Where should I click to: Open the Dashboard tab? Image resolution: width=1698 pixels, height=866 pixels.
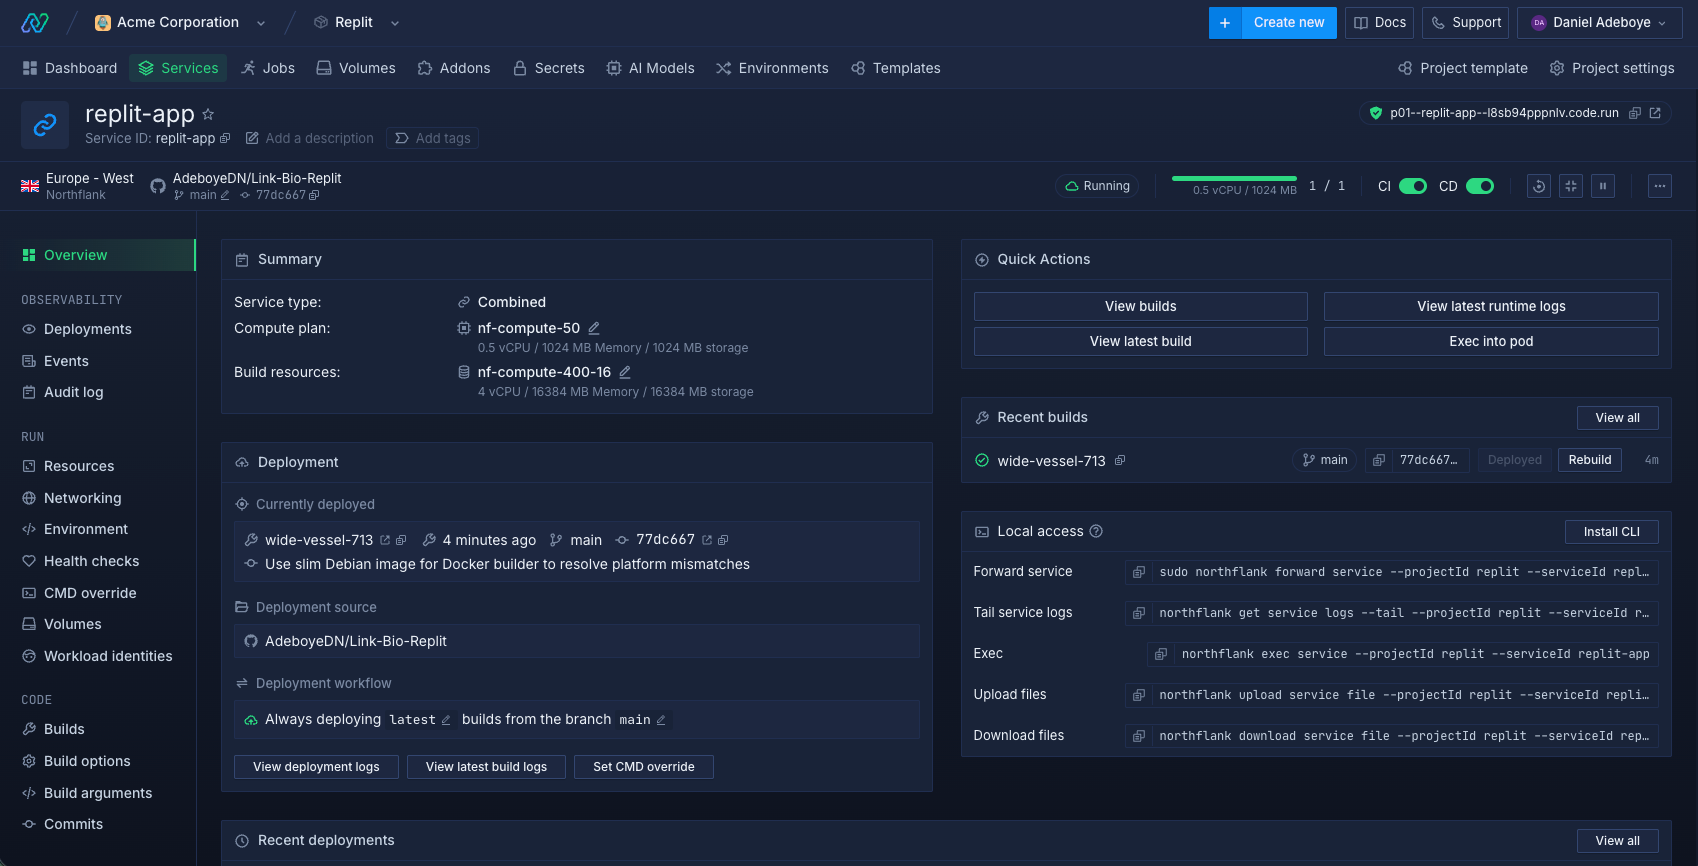pyautogui.click(x=70, y=68)
